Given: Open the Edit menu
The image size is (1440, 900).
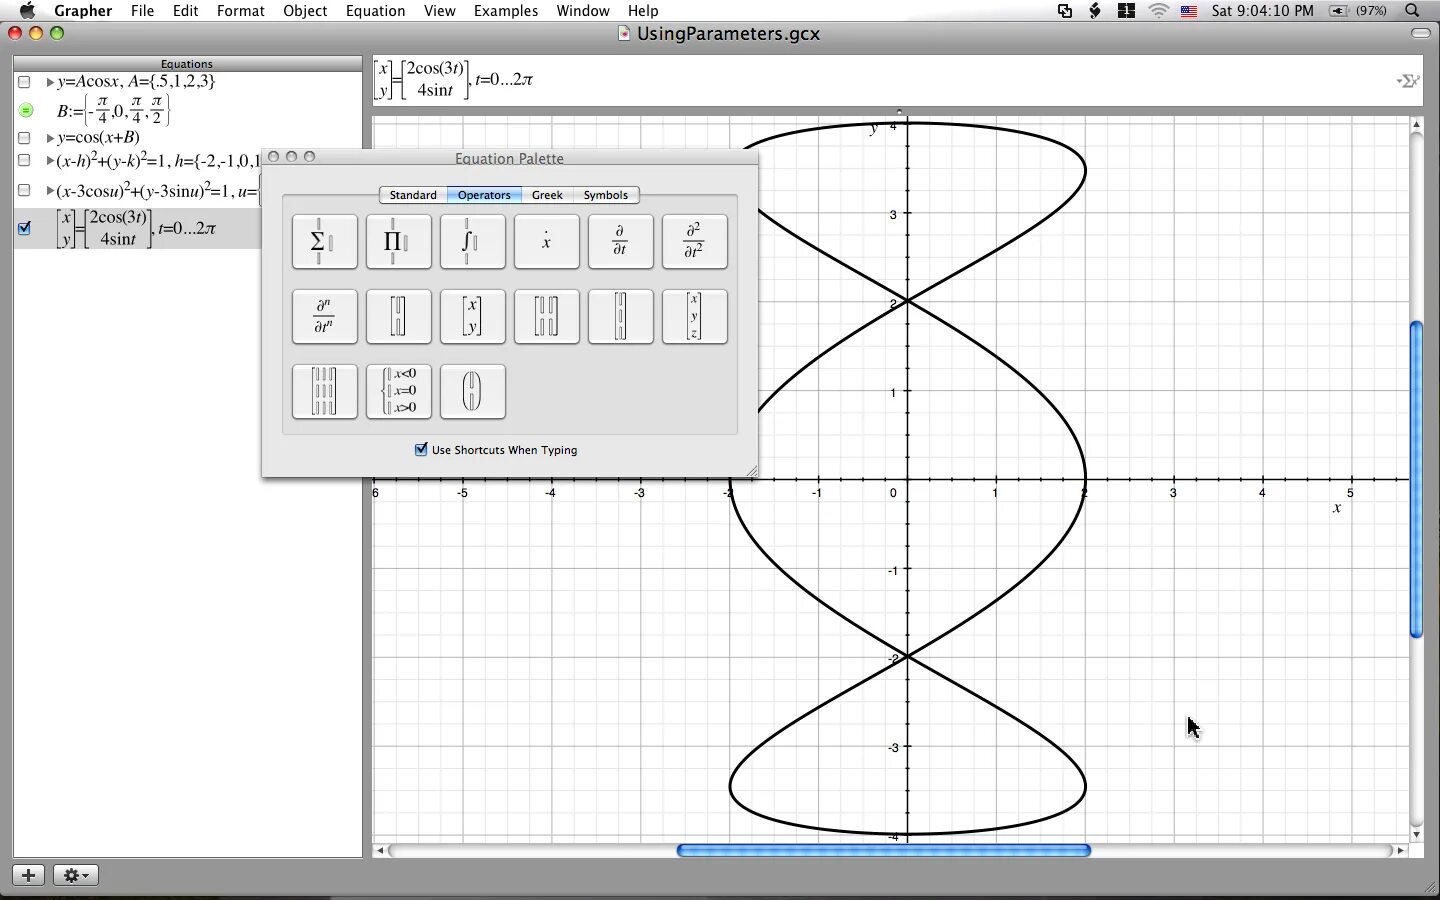Looking at the screenshot, I should click(185, 11).
